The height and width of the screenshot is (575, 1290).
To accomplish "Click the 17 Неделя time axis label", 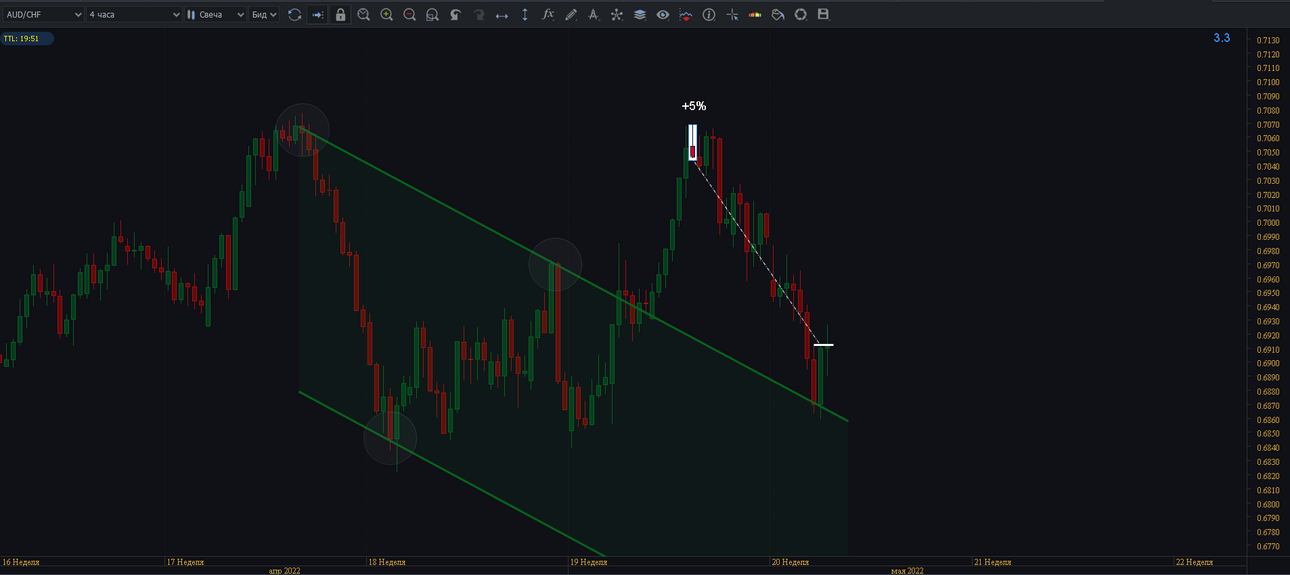I will pos(185,562).
